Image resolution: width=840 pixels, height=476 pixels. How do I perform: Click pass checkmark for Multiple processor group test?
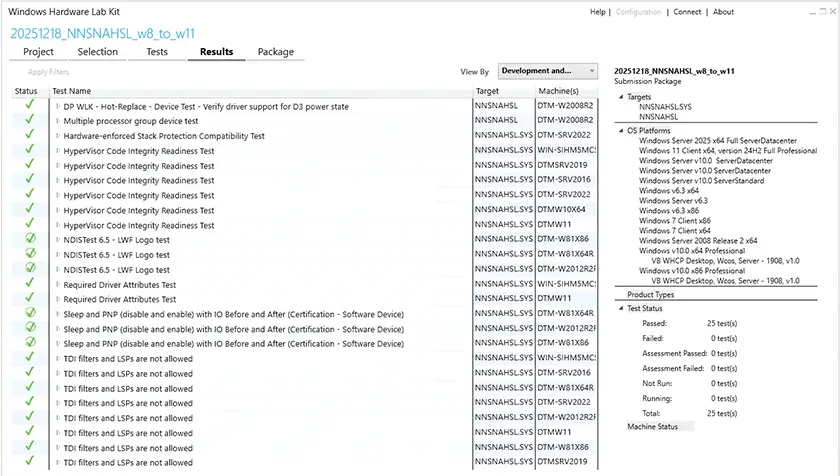(29, 119)
